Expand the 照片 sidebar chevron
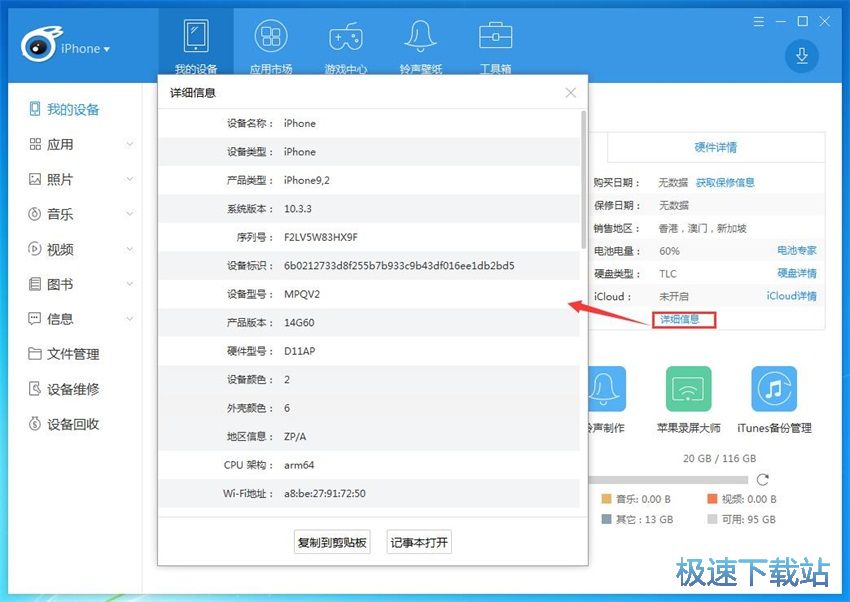The image size is (850, 602). pyautogui.click(x=130, y=179)
